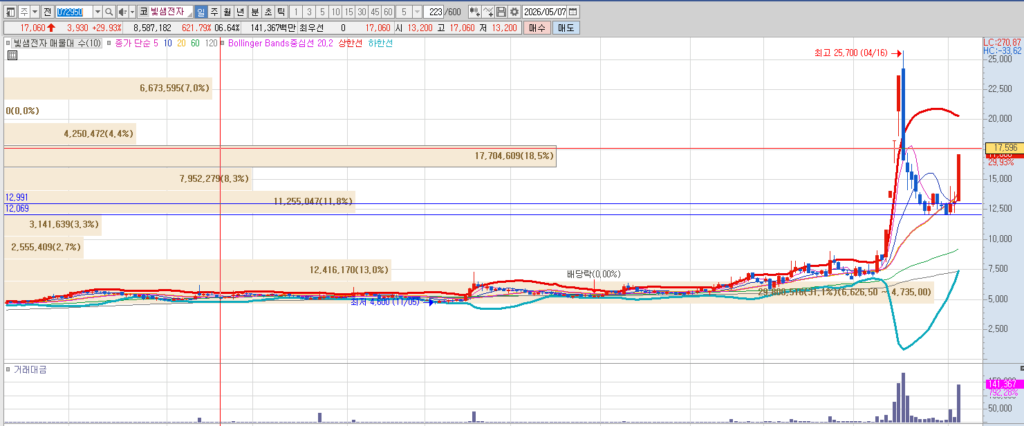
Task: Click the date field 2026/05/07
Action: coord(545,12)
